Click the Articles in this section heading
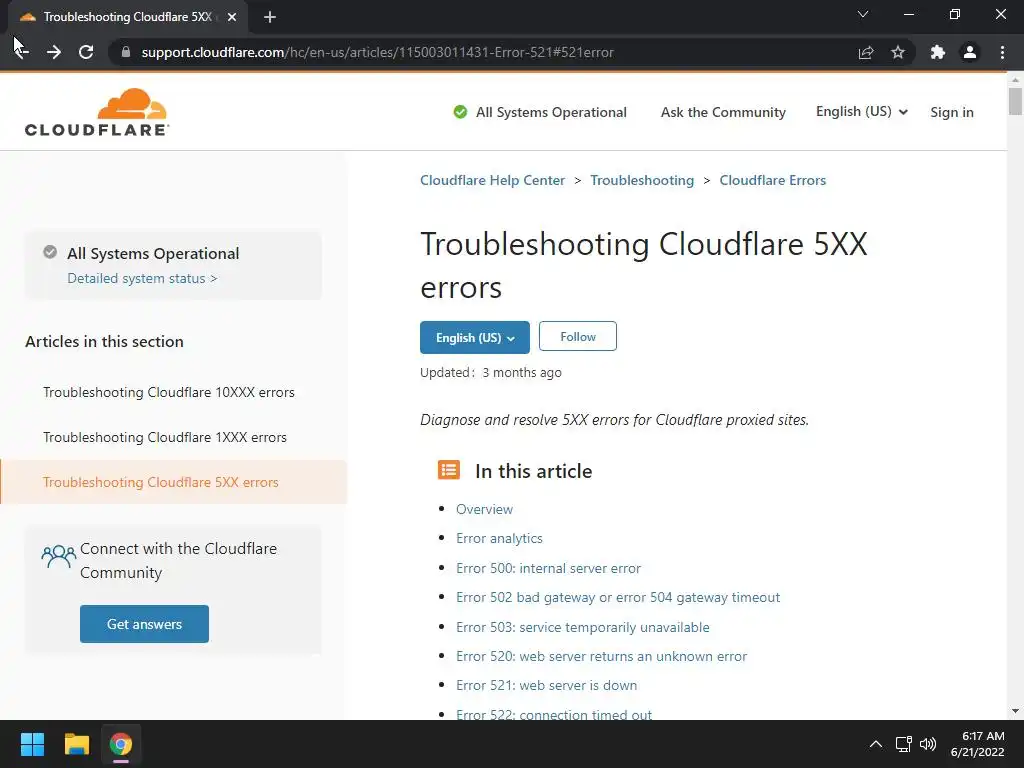Image resolution: width=1024 pixels, height=768 pixels. tap(104, 342)
